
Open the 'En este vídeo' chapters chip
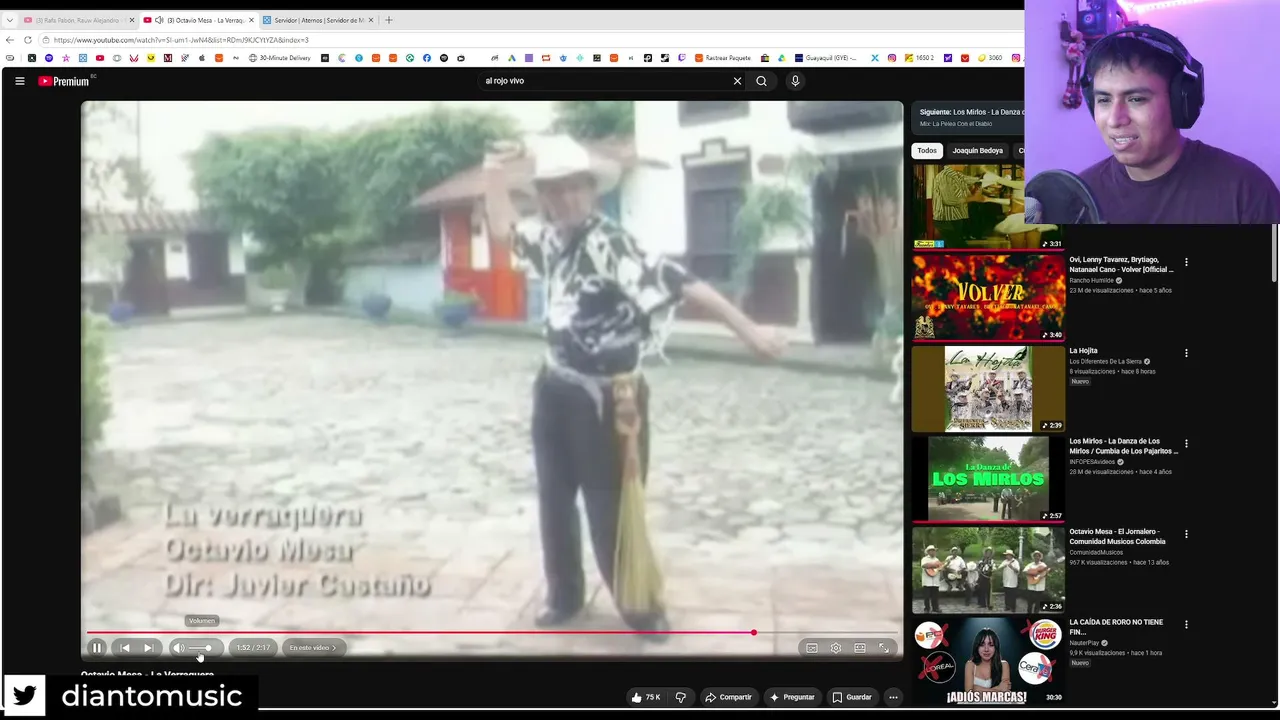(x=313, y=648)
